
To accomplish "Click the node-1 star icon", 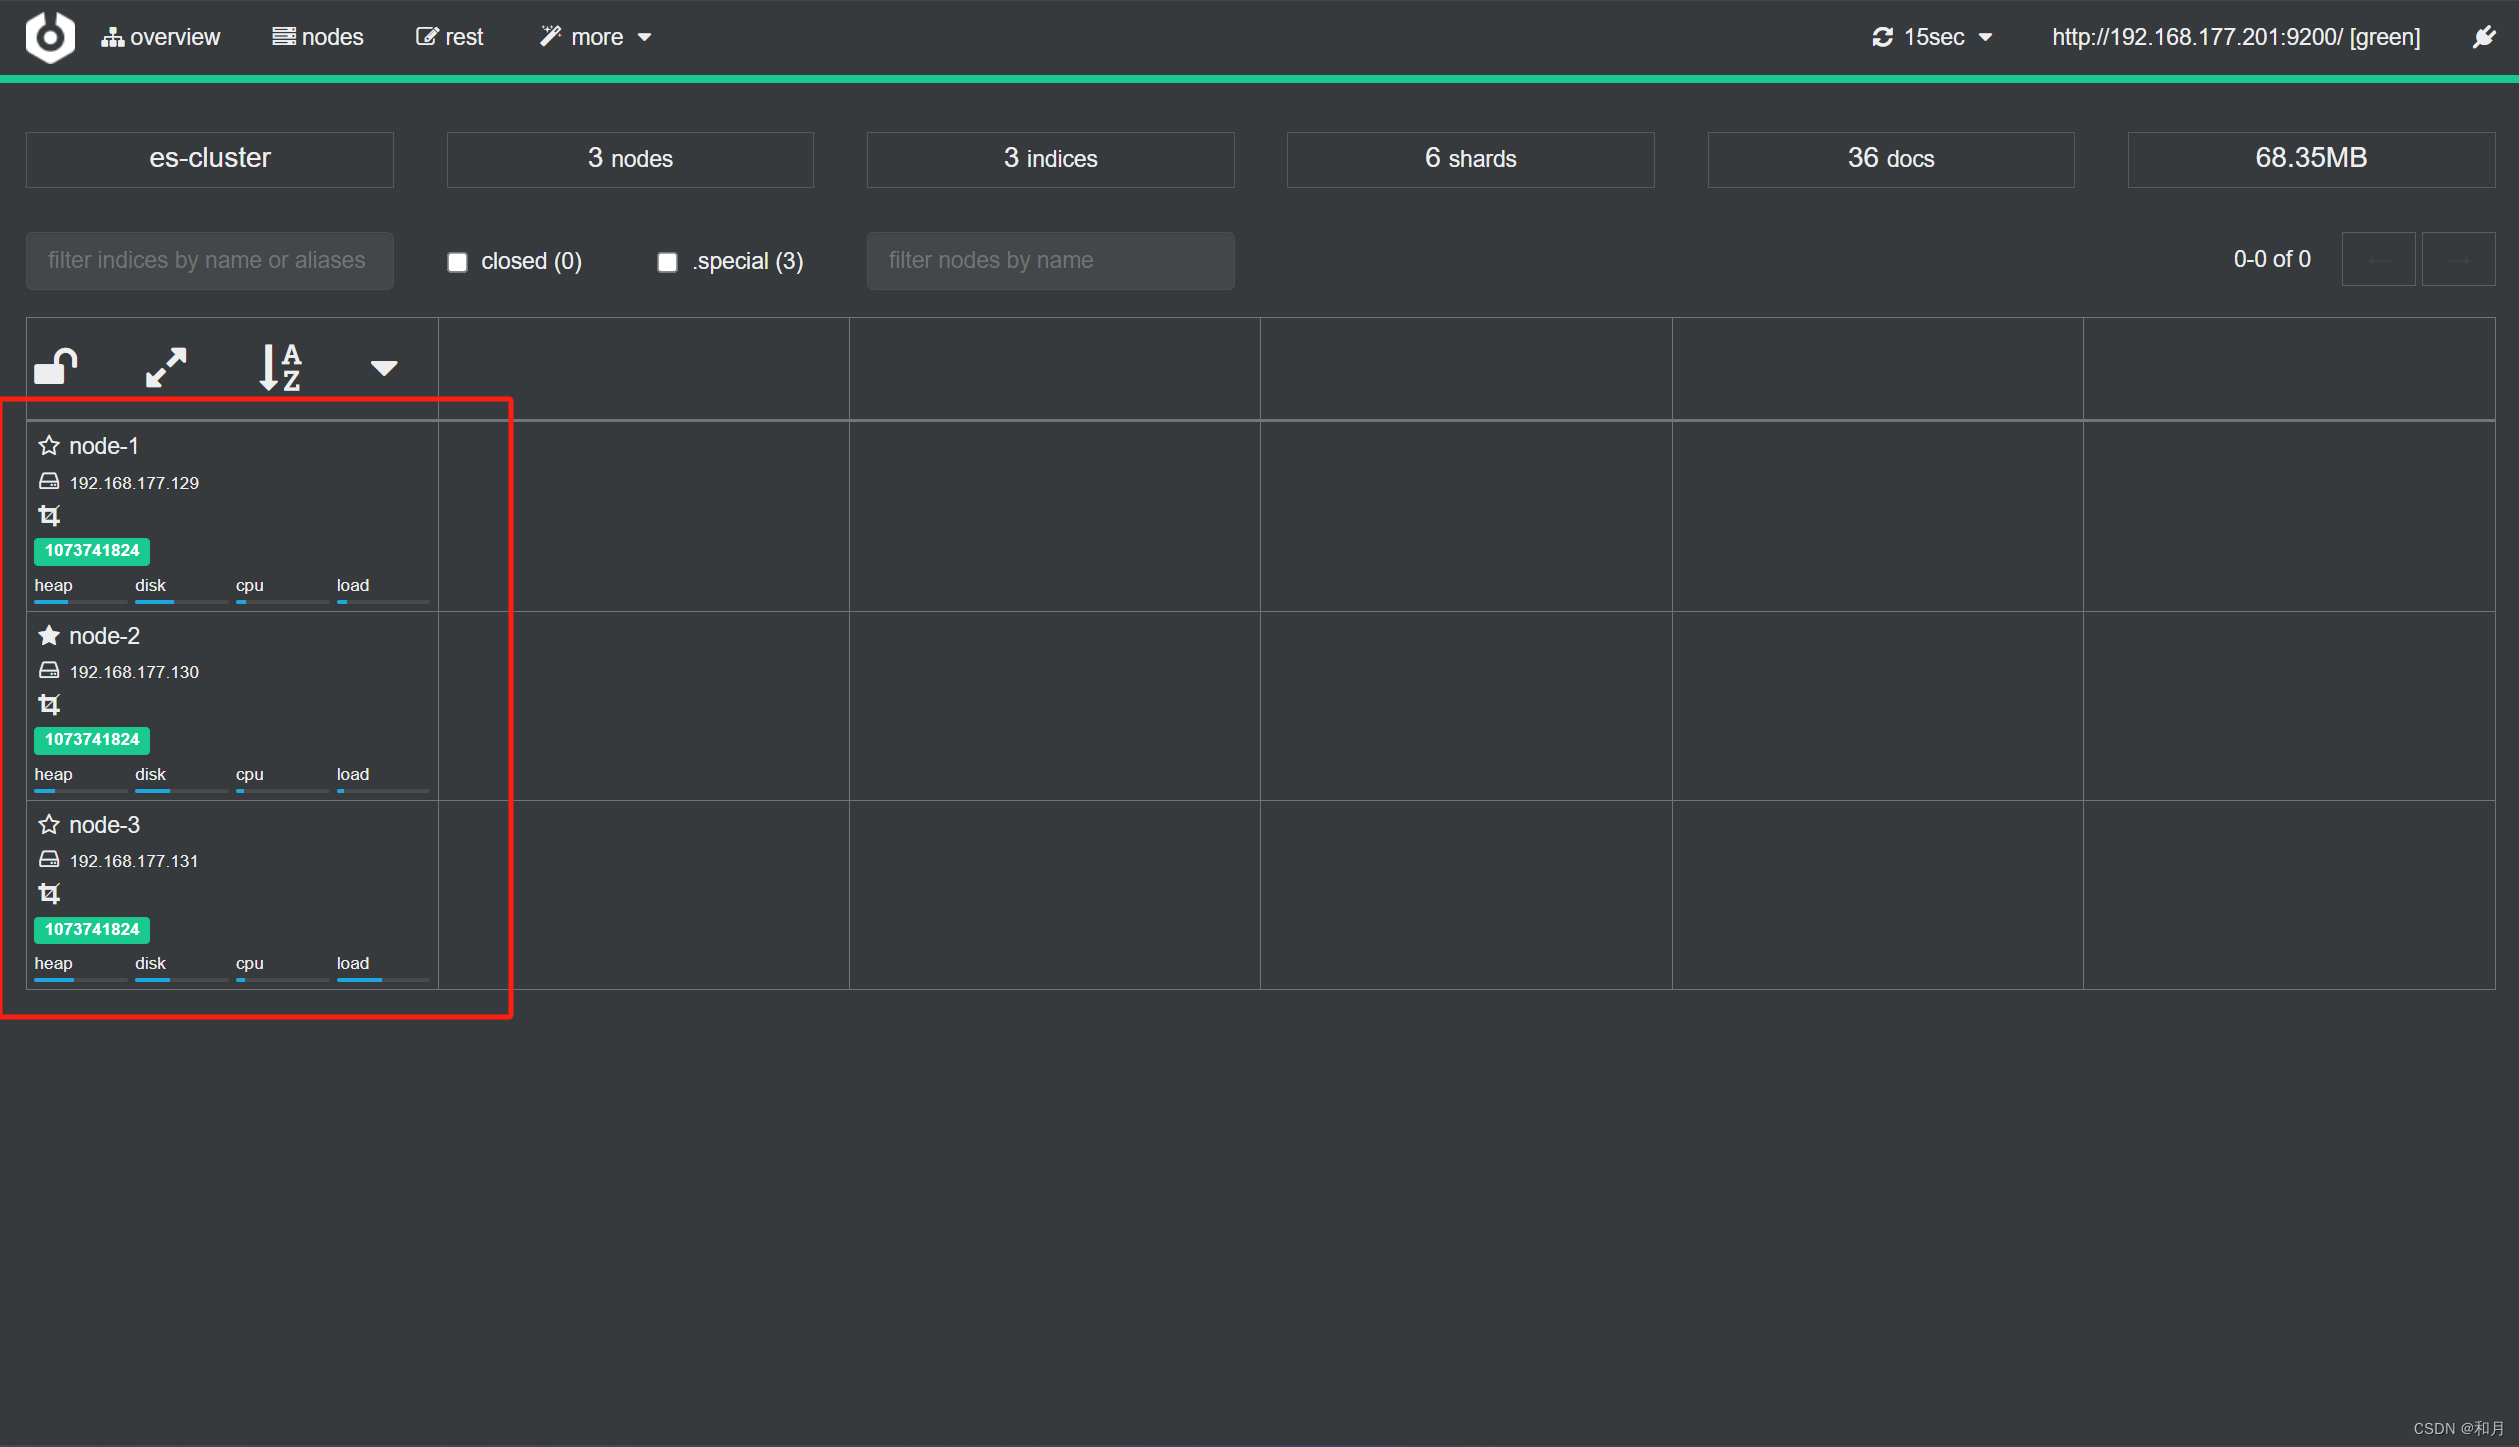I will tap(47, 447).
